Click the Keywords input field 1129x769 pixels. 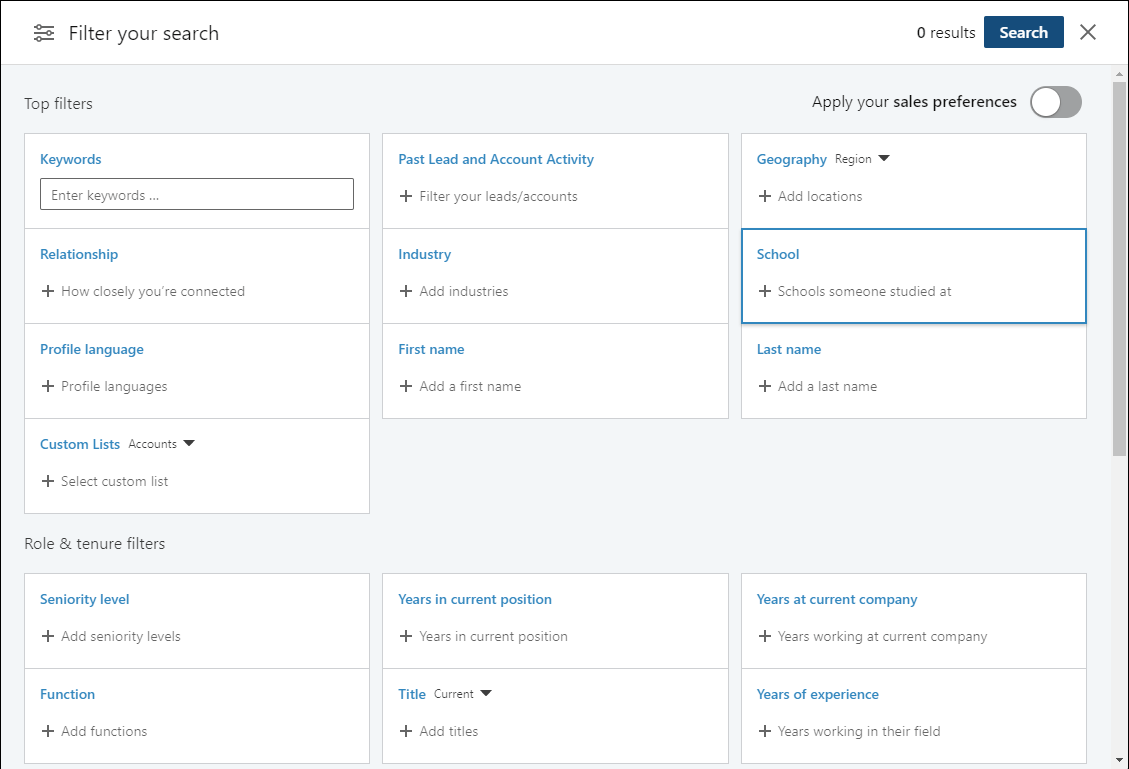pyautogui.click(x=197, y=194)
